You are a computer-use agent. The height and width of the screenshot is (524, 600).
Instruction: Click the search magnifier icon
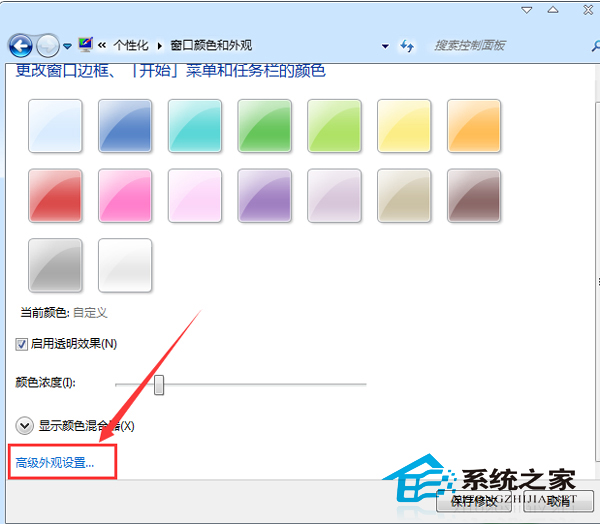(x=595, y=46)
